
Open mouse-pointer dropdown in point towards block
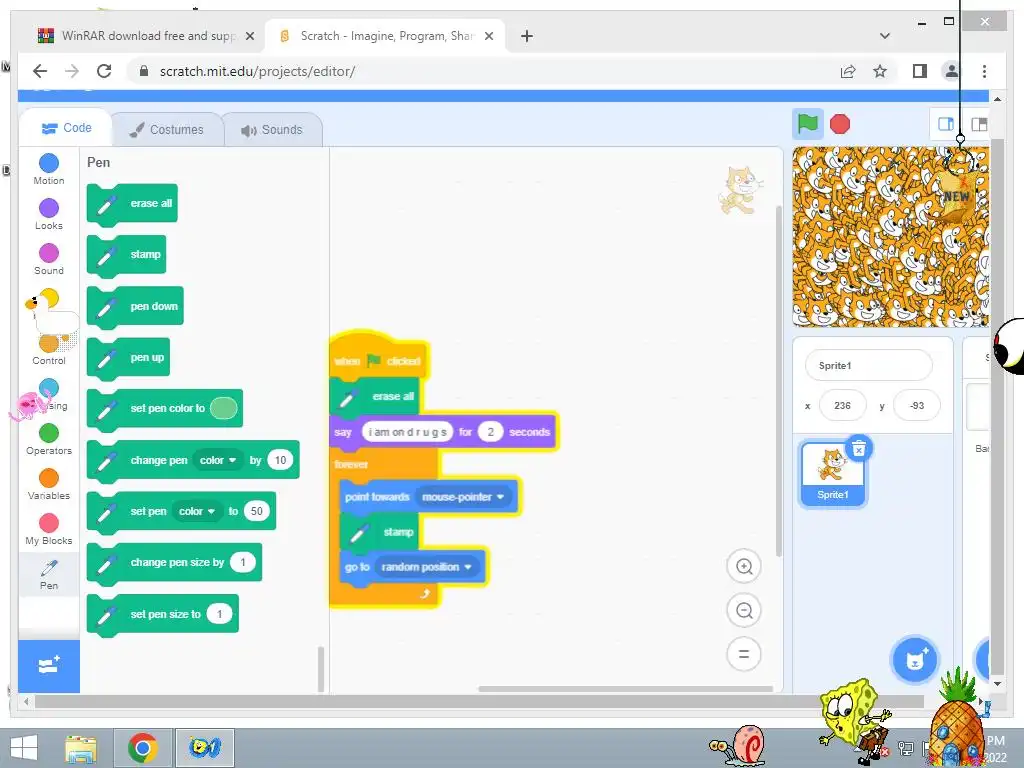click(x=463, y=497)
